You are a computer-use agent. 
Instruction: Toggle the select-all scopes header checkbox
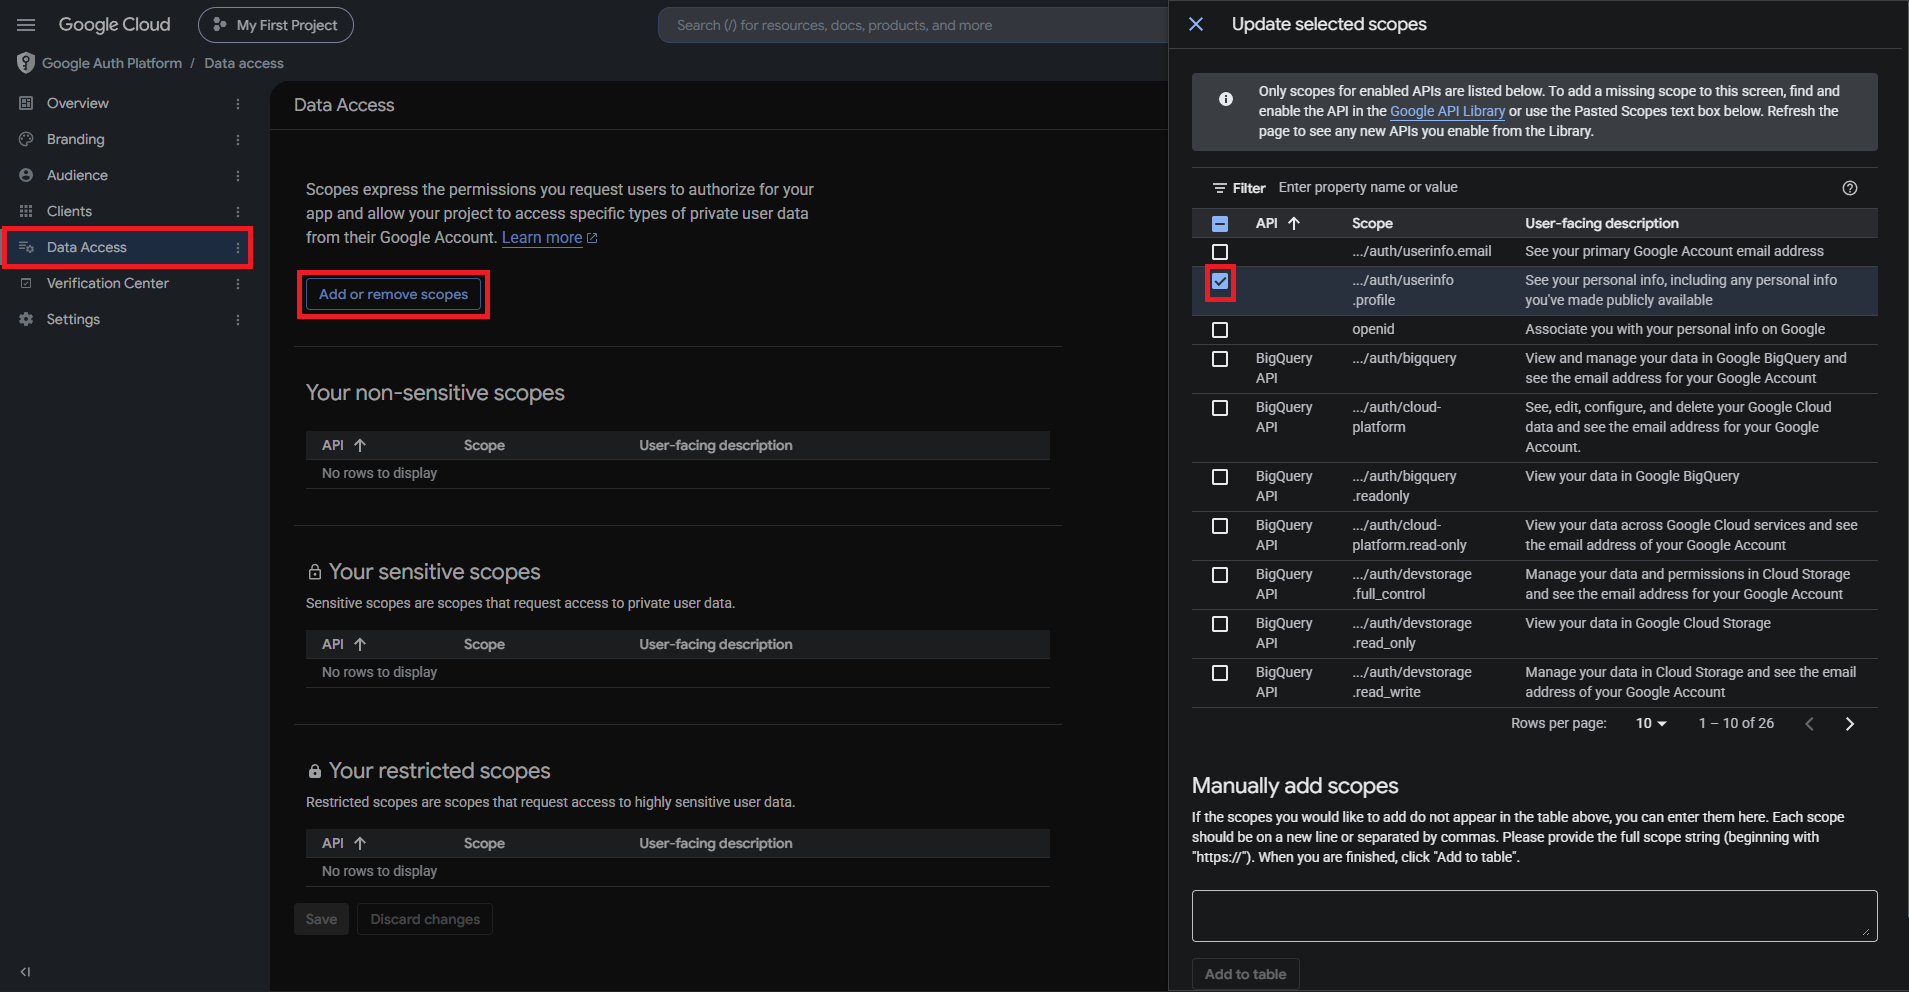pyautogui.click(x=1220, y=223)
